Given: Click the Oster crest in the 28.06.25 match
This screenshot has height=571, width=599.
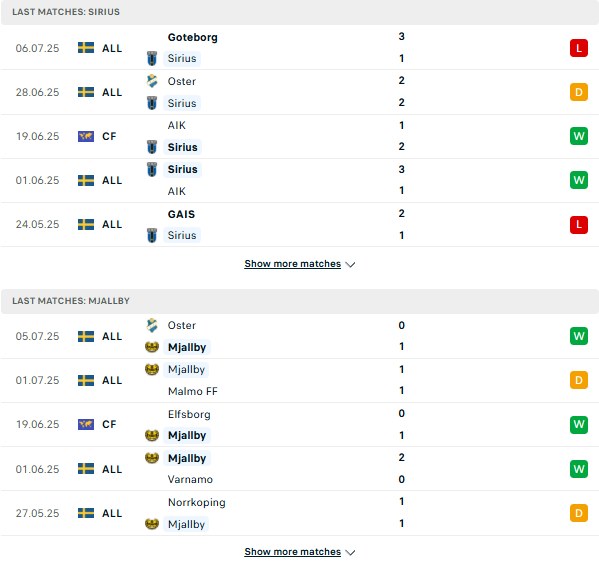Looking at the screenshot, I should [x=152, y=81].
